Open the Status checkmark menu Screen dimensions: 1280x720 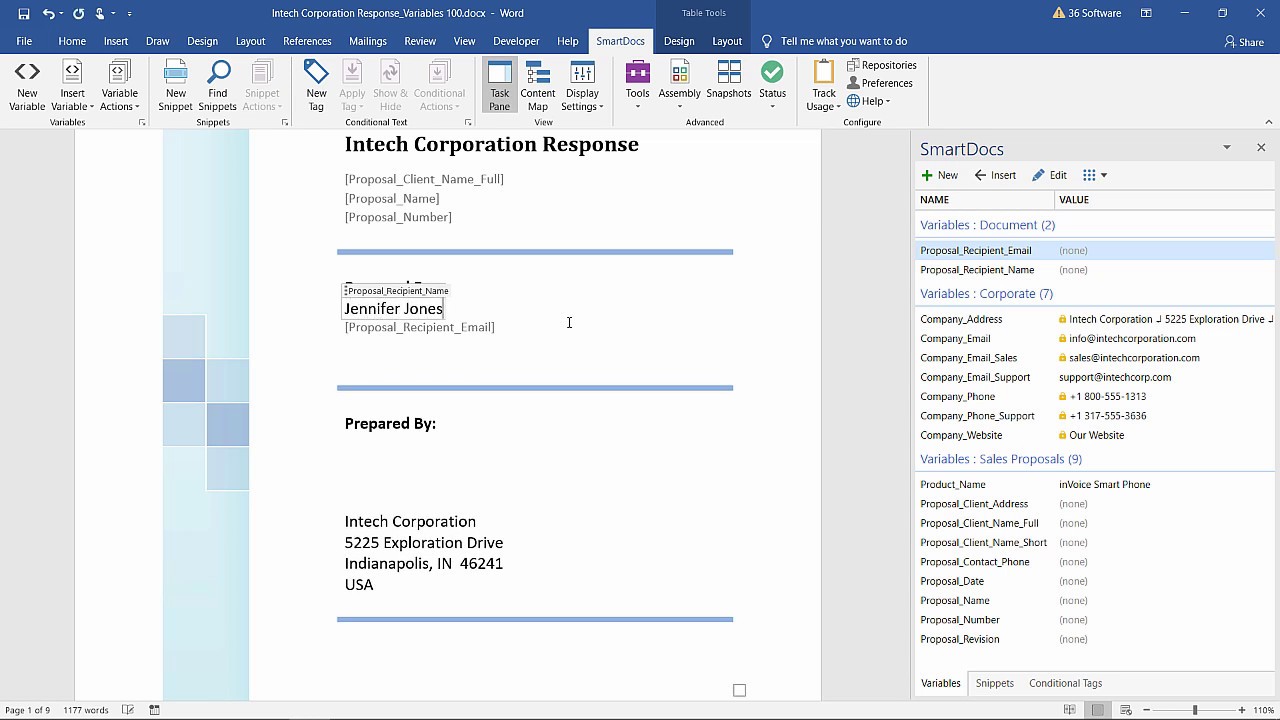tap(772, 86)
